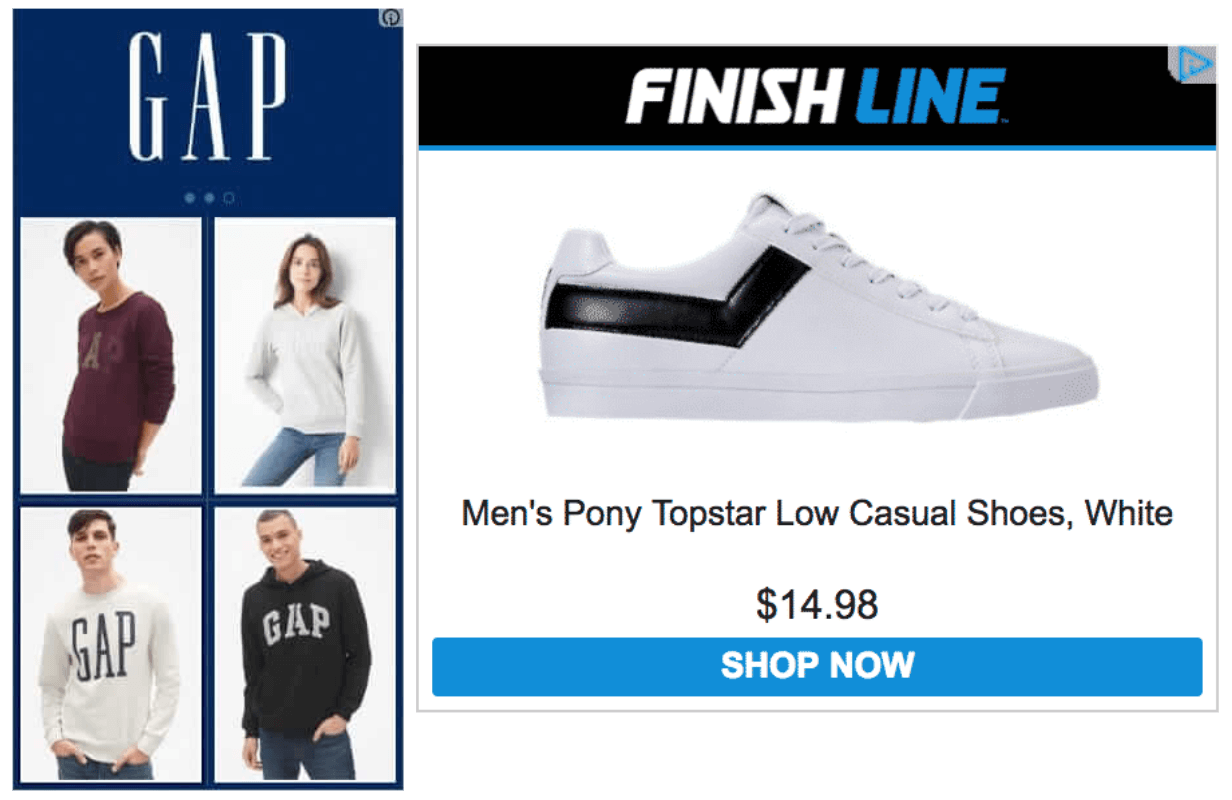Click the info icon on the GAP ad
This screenshot has width=1232, height=800.
coord(391,17)
